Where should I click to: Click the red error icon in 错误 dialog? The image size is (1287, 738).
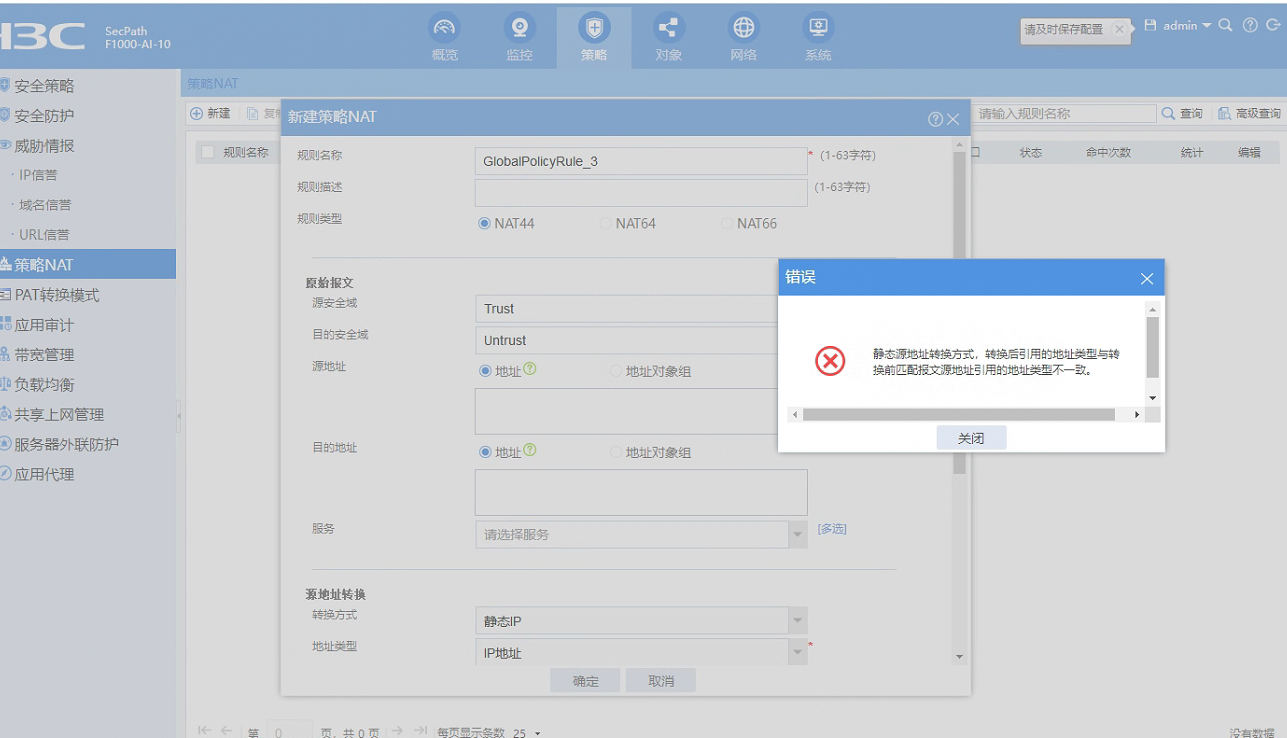(830, 361)
